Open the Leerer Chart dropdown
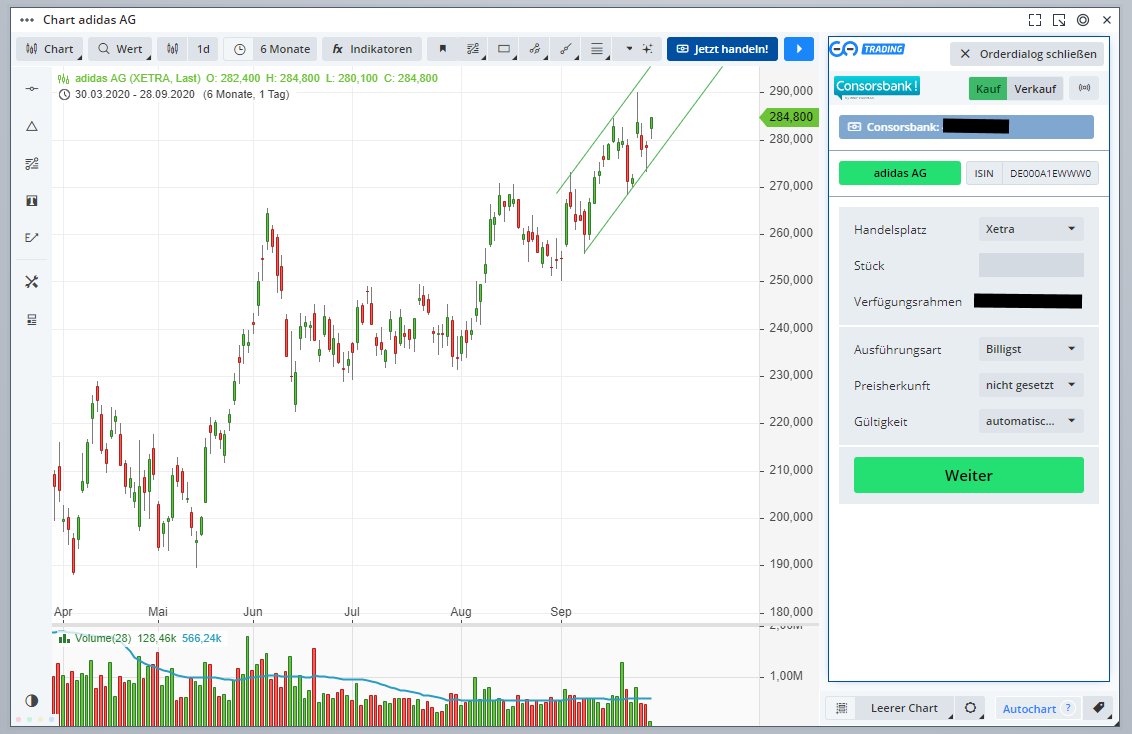The height and width of the screenshot is (734, 1132). coord(905,708)
